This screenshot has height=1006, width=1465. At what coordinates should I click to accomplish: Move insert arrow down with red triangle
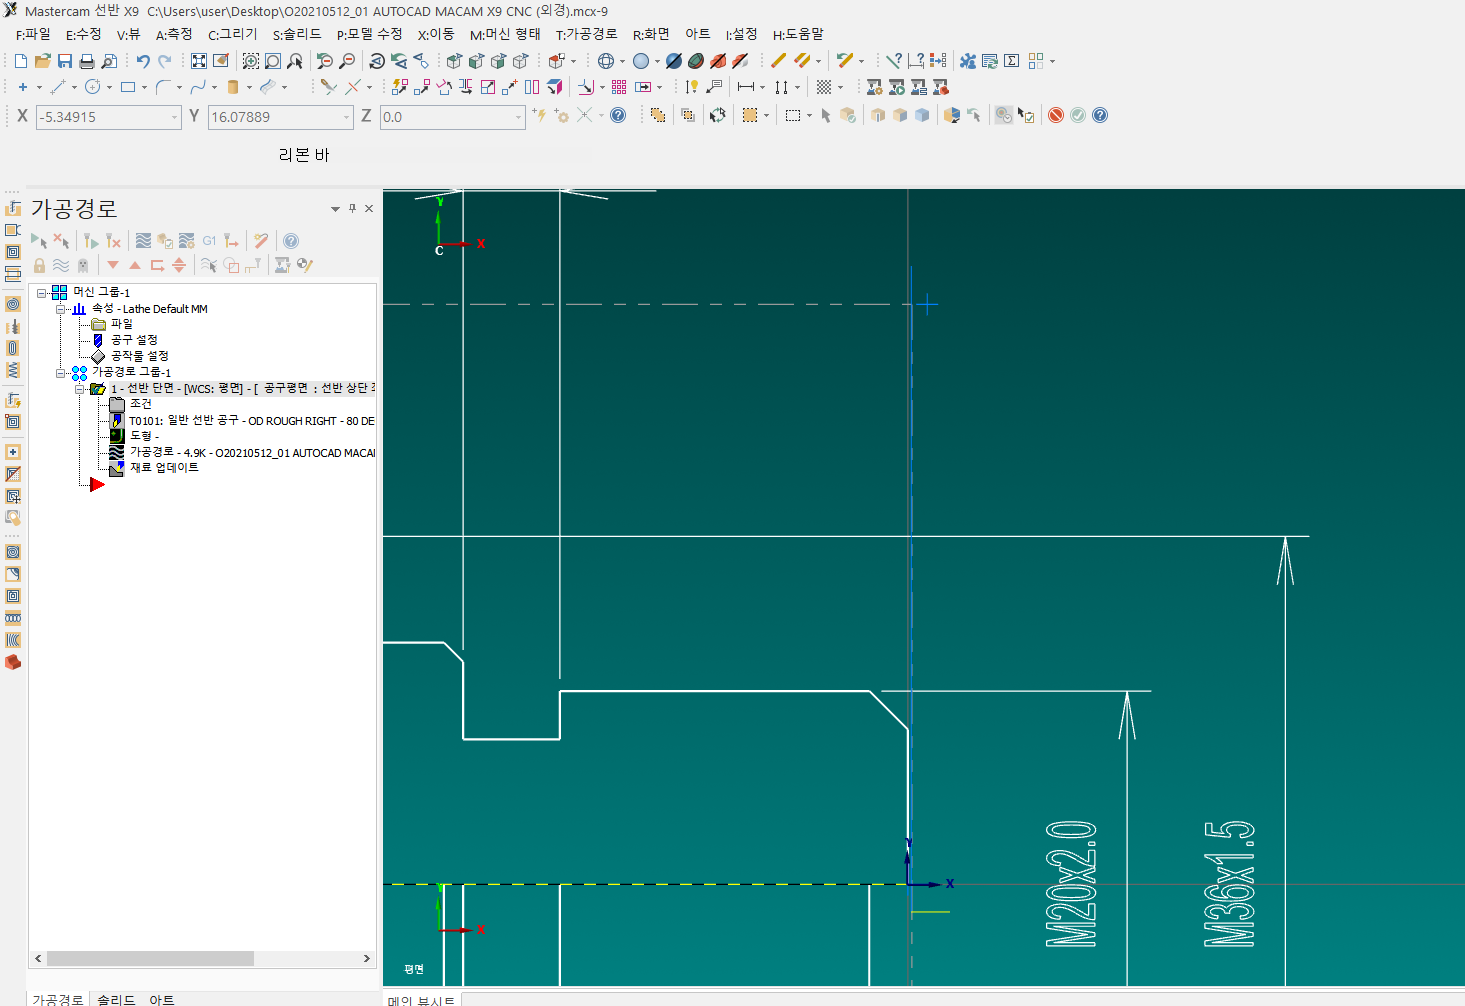[113, 265]
